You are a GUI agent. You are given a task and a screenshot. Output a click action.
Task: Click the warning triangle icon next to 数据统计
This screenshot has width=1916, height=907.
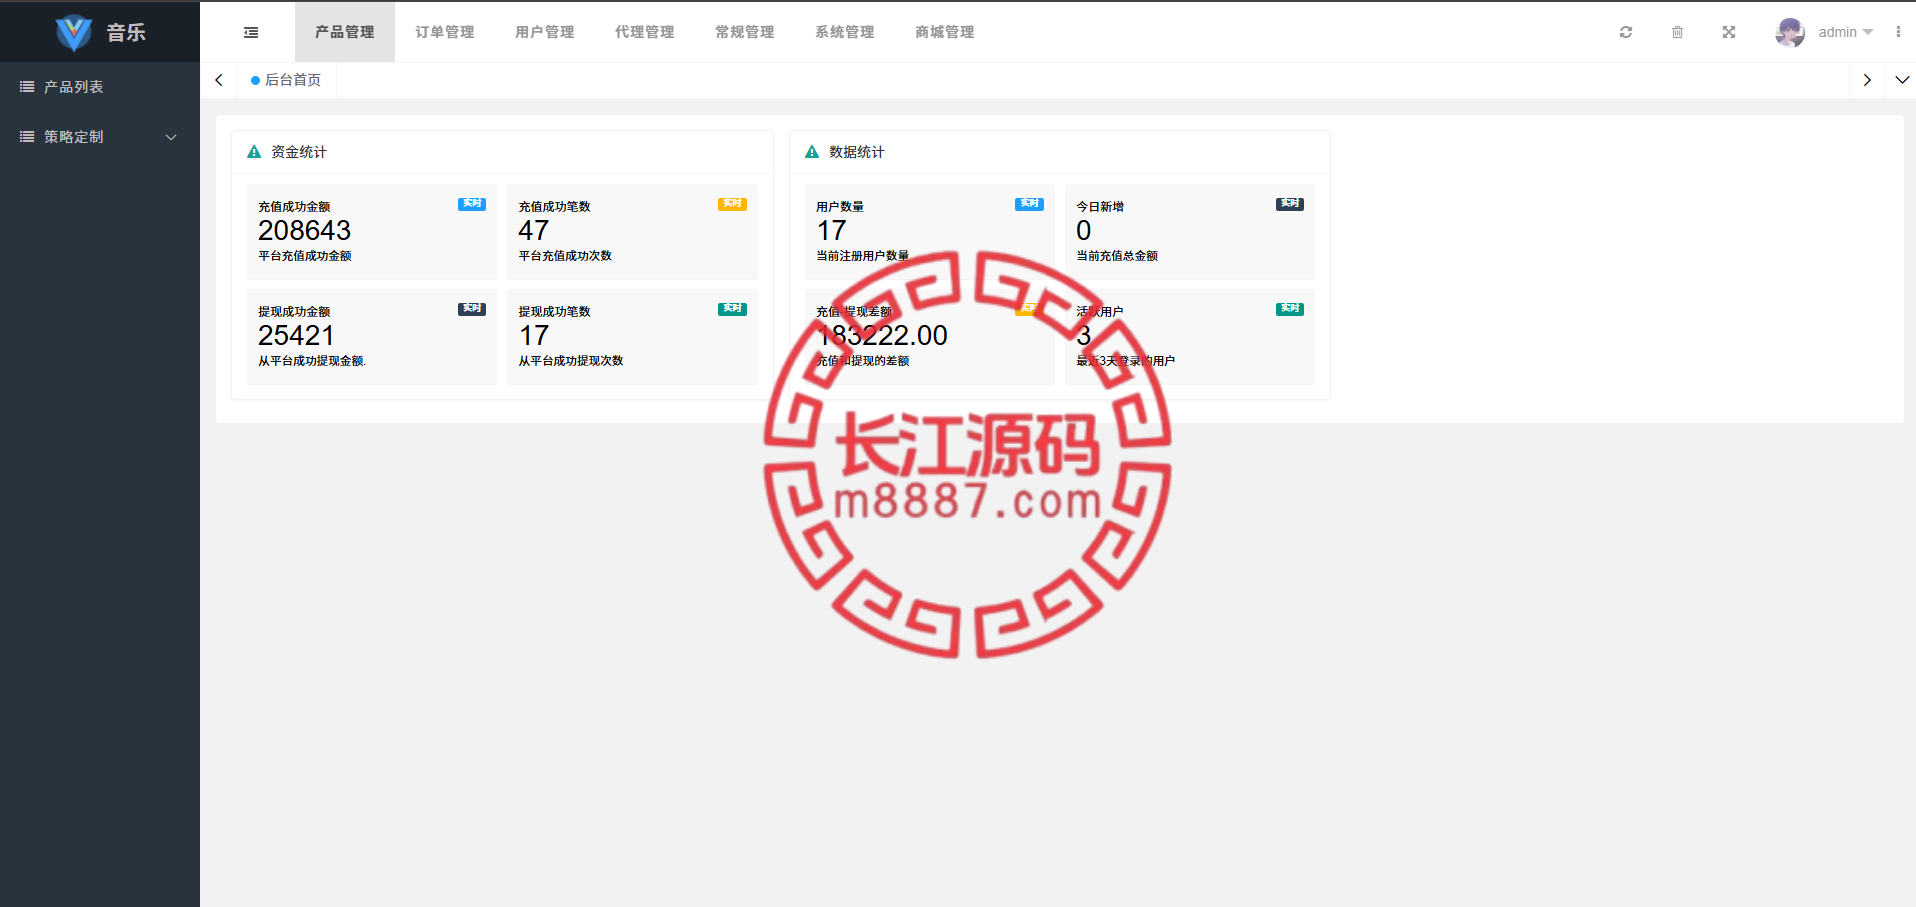(812, 152)
